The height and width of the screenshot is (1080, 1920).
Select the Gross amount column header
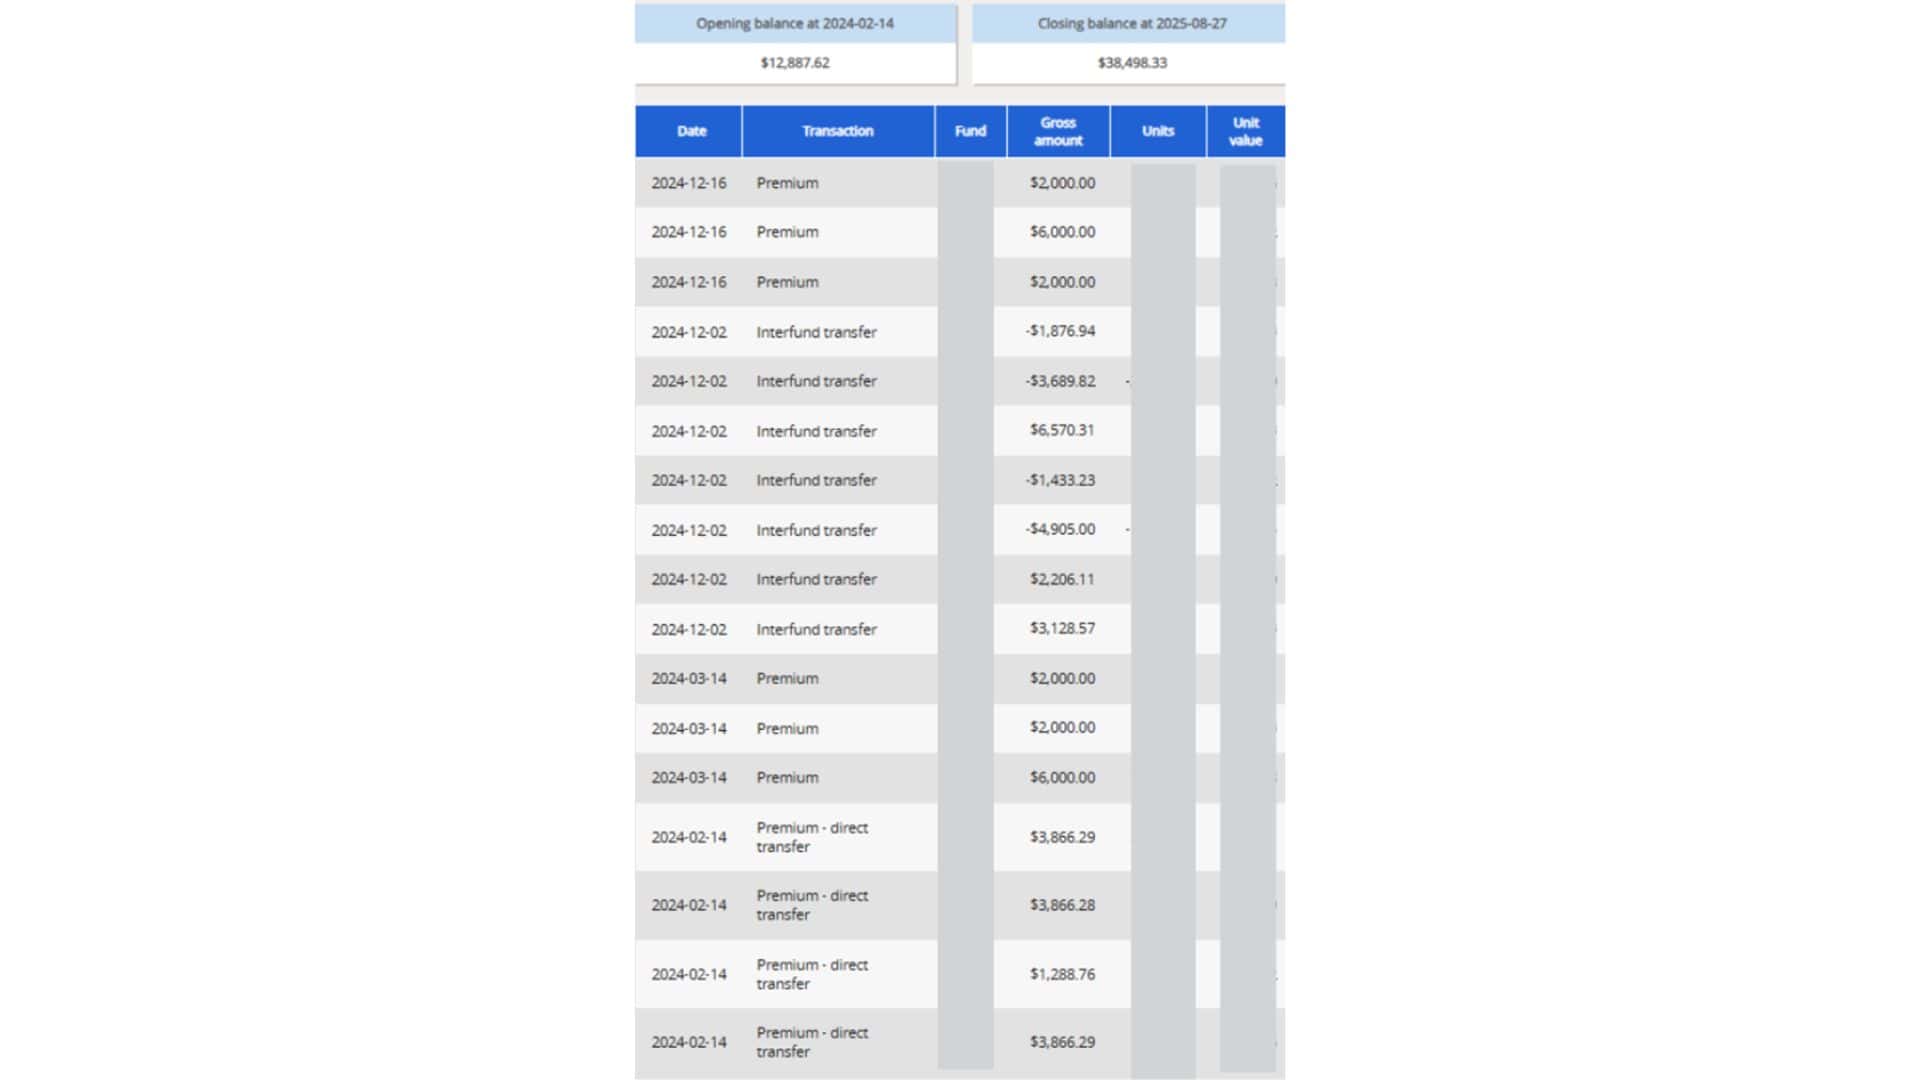coord(1058,131)
